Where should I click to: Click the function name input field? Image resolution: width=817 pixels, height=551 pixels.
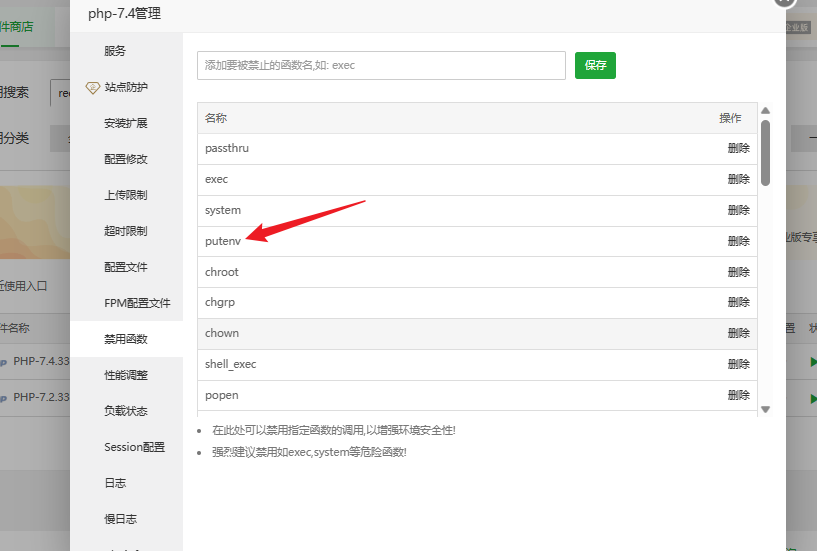click(x=381, y=65)
